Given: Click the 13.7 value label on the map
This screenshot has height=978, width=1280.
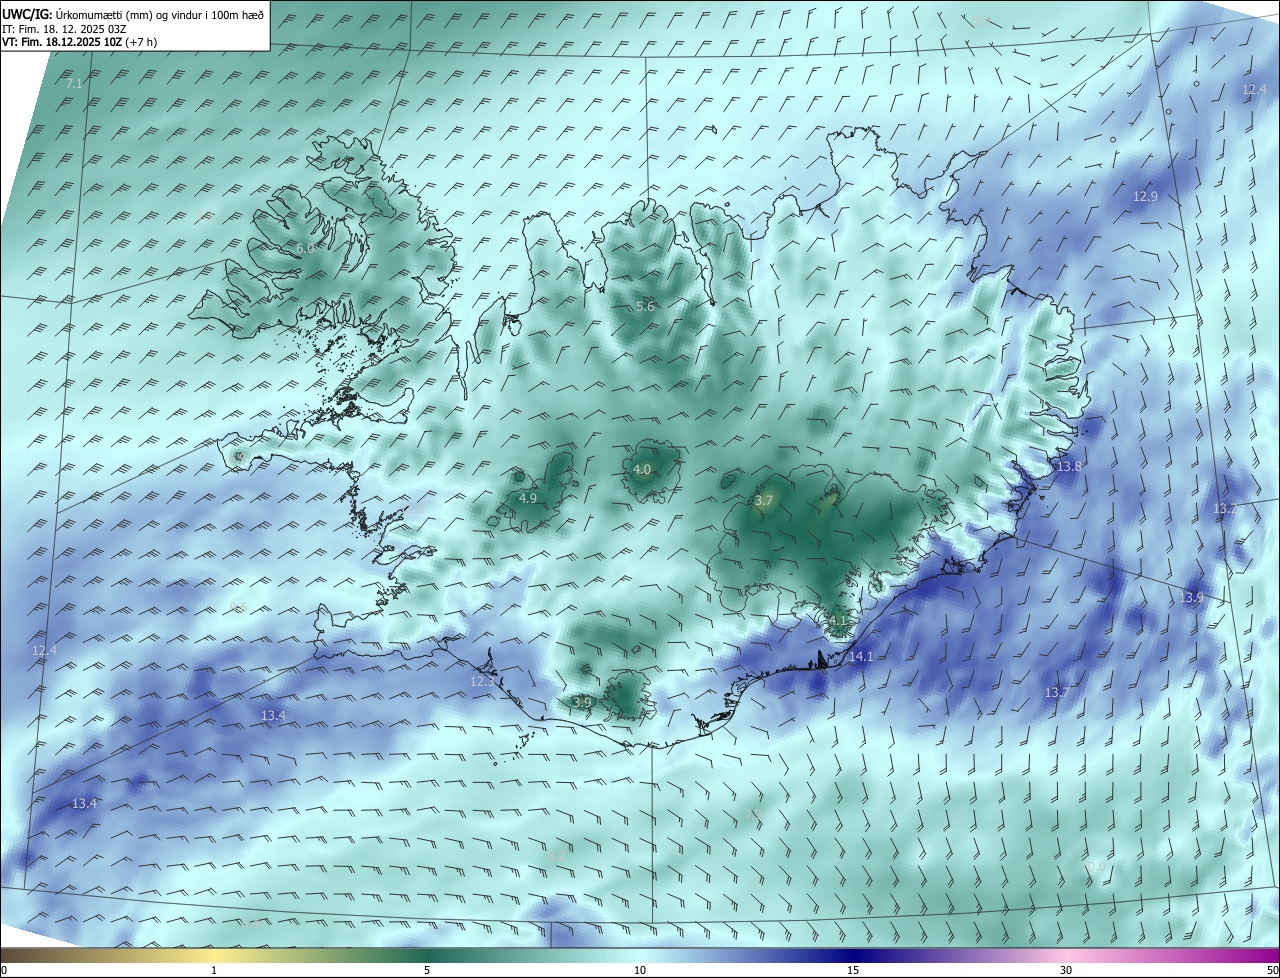Looking at the screenshot, I should [1057, 693].
